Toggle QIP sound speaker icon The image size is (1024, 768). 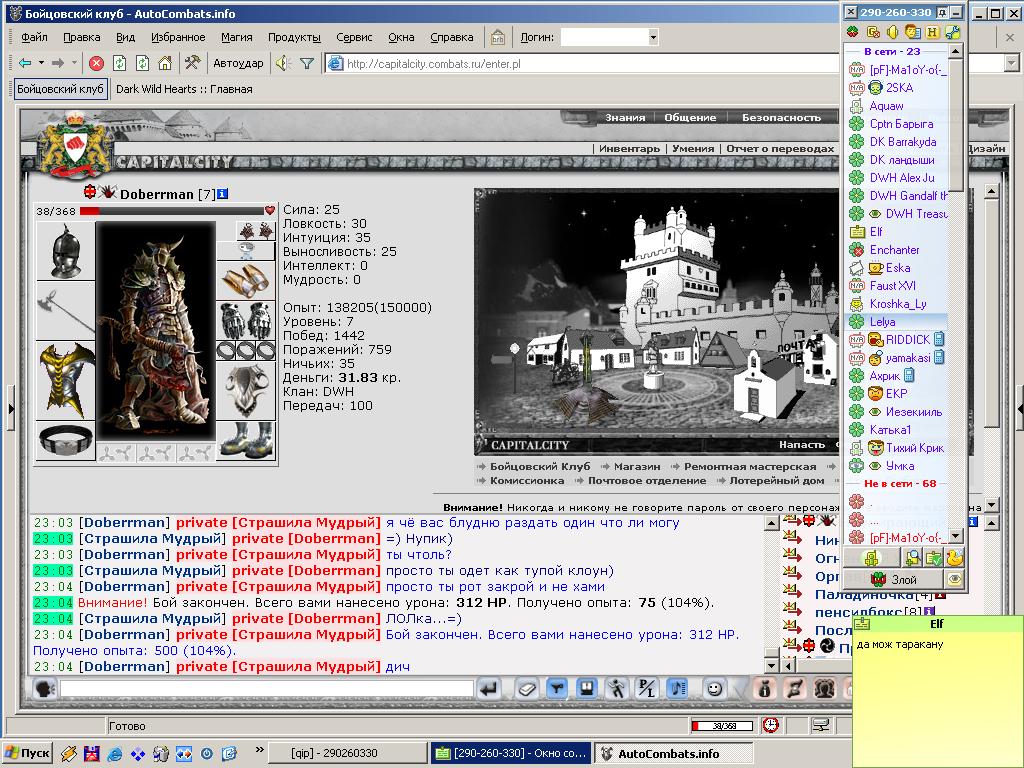tap(893, 31)
